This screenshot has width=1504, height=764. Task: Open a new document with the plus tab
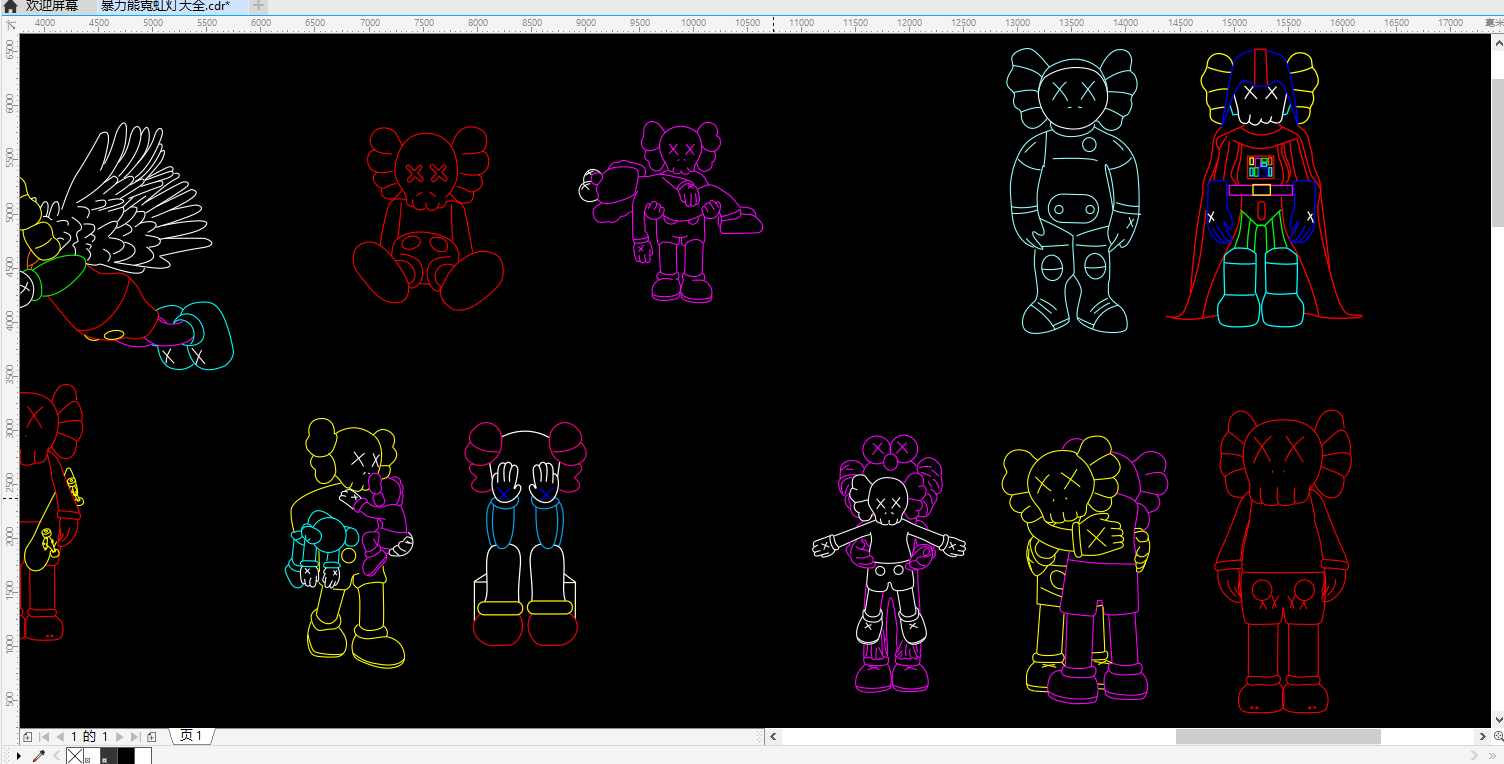259,6
